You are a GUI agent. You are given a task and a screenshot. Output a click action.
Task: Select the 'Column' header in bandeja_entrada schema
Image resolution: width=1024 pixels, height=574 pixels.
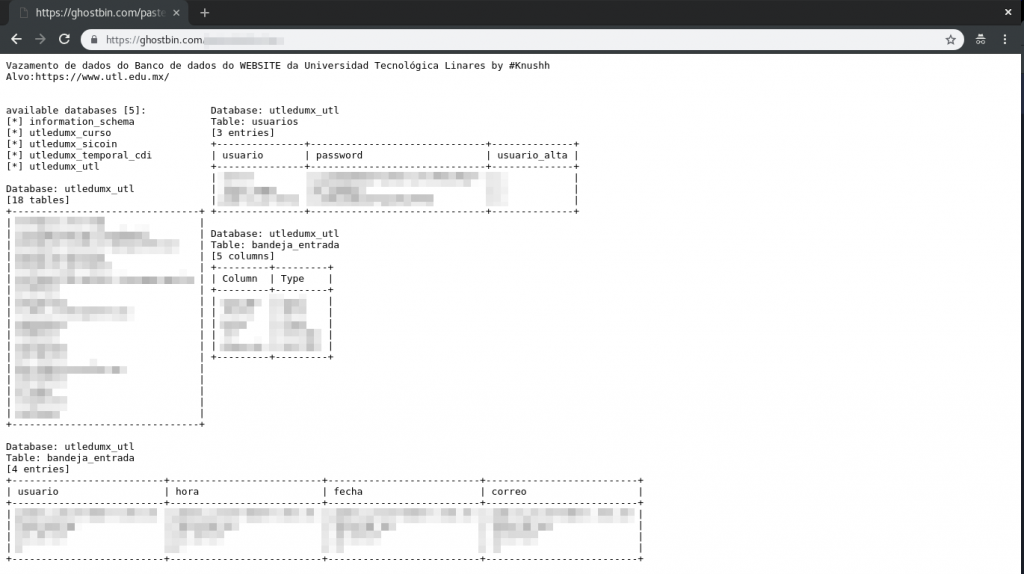click(x=240, y=278)
